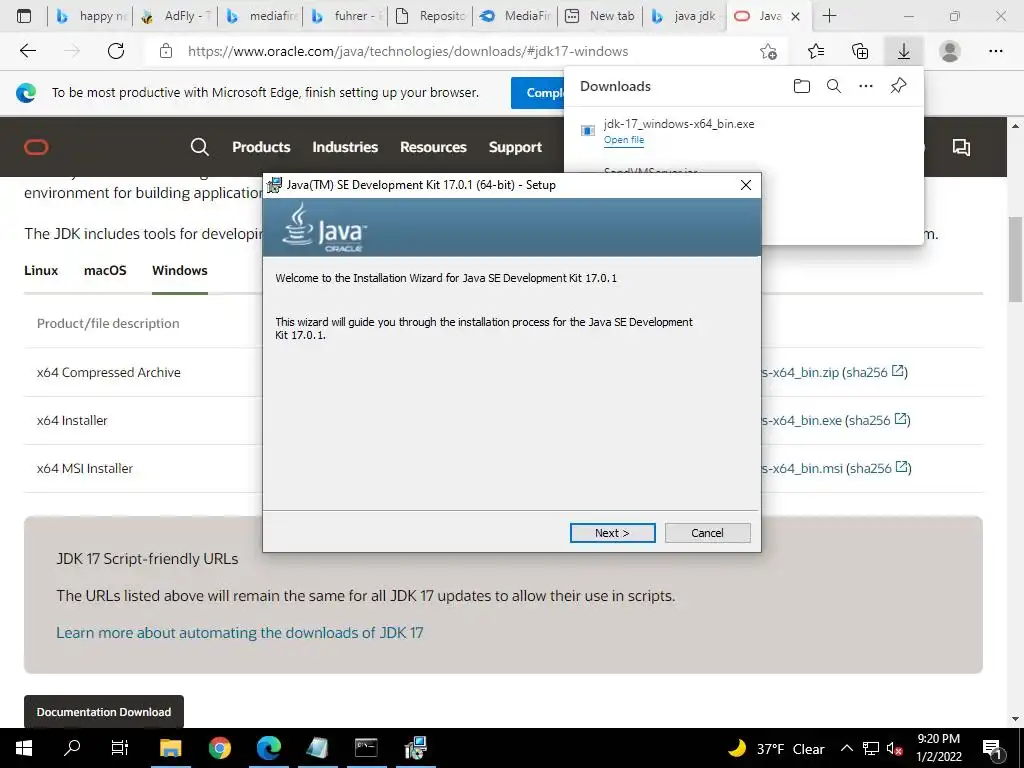Open the tab actions menu icon
Image resolution: width=1024 pixels, height=768 pixels.
(24, 16)
